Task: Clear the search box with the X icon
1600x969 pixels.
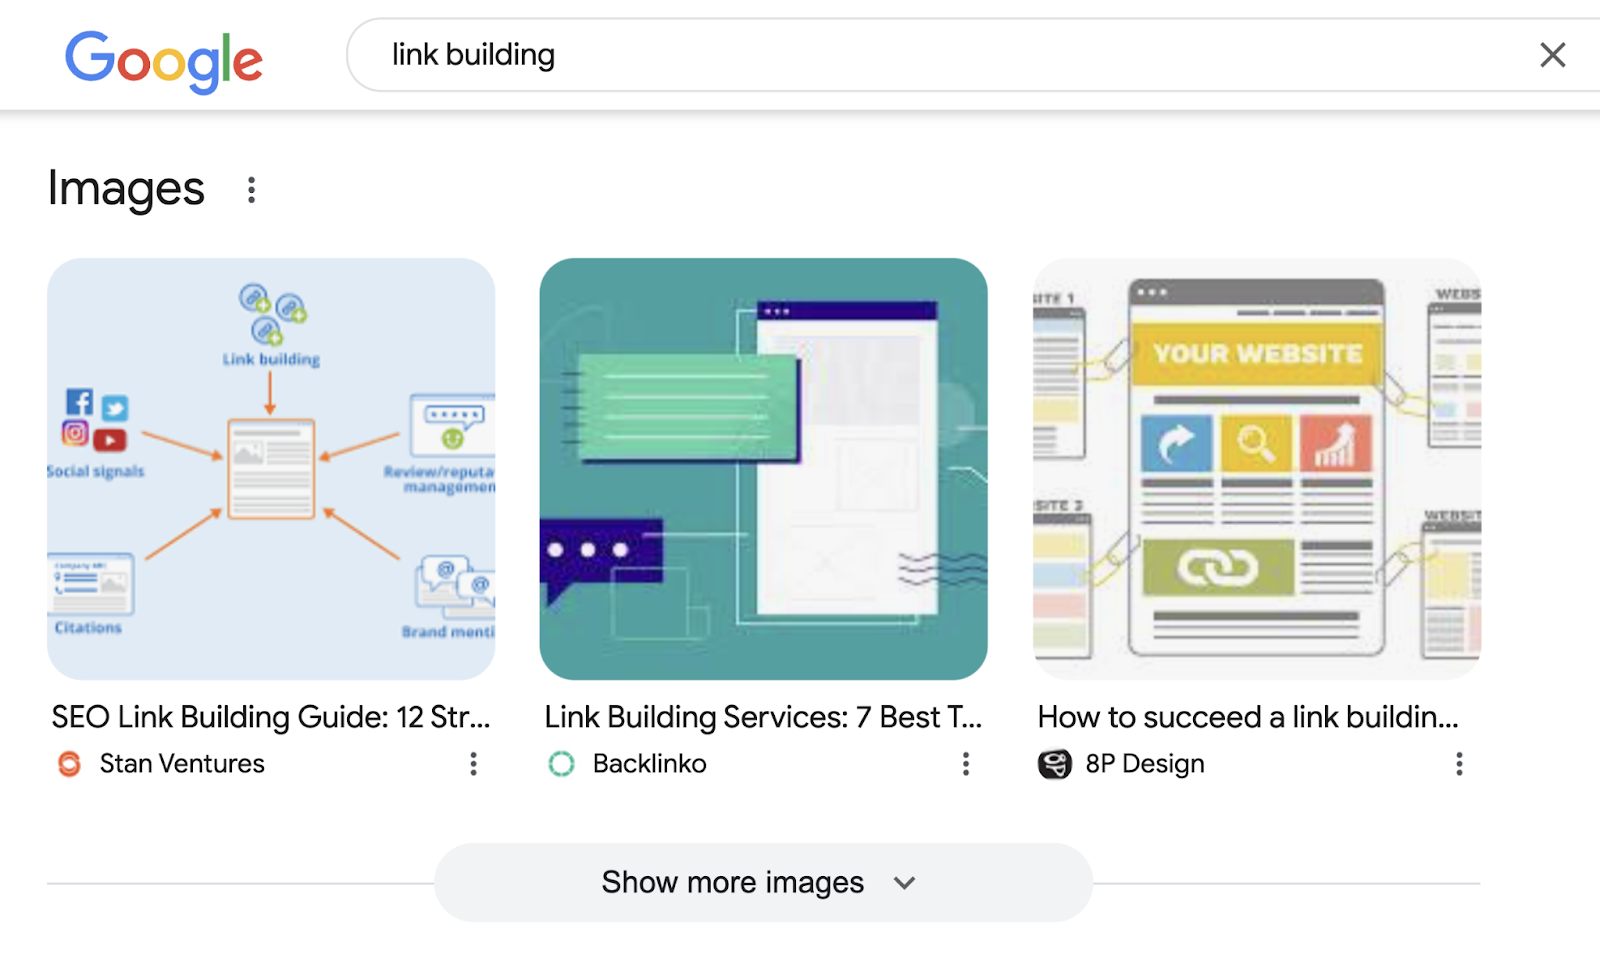Action: coord(1552,55)
